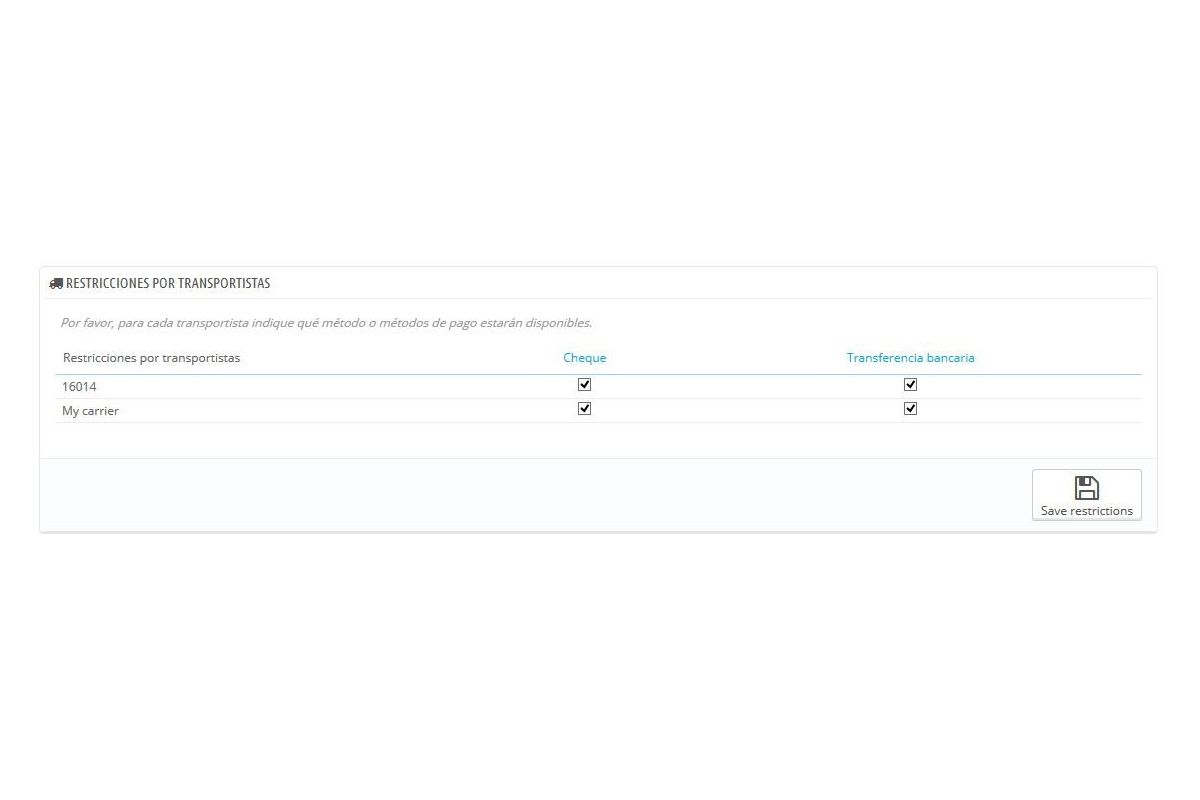Click the RESTRICCIONES POR TRANSPORTISTAS panel title

point(168,283)
